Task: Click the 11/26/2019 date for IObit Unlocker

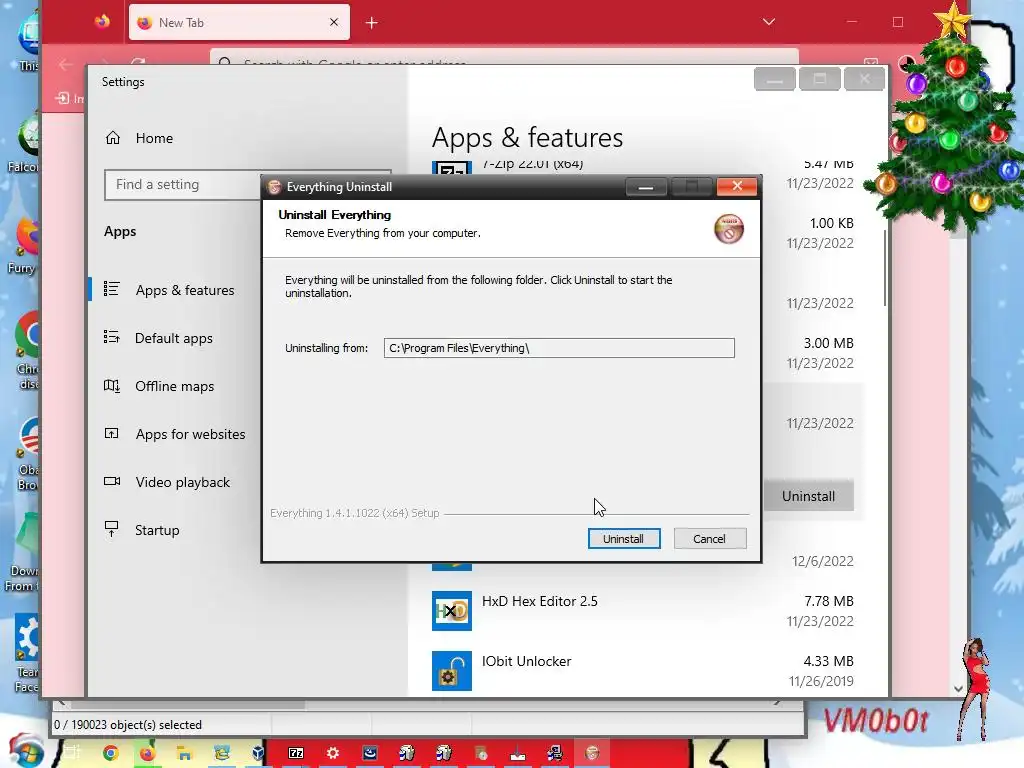Action: tap(821, 682)
